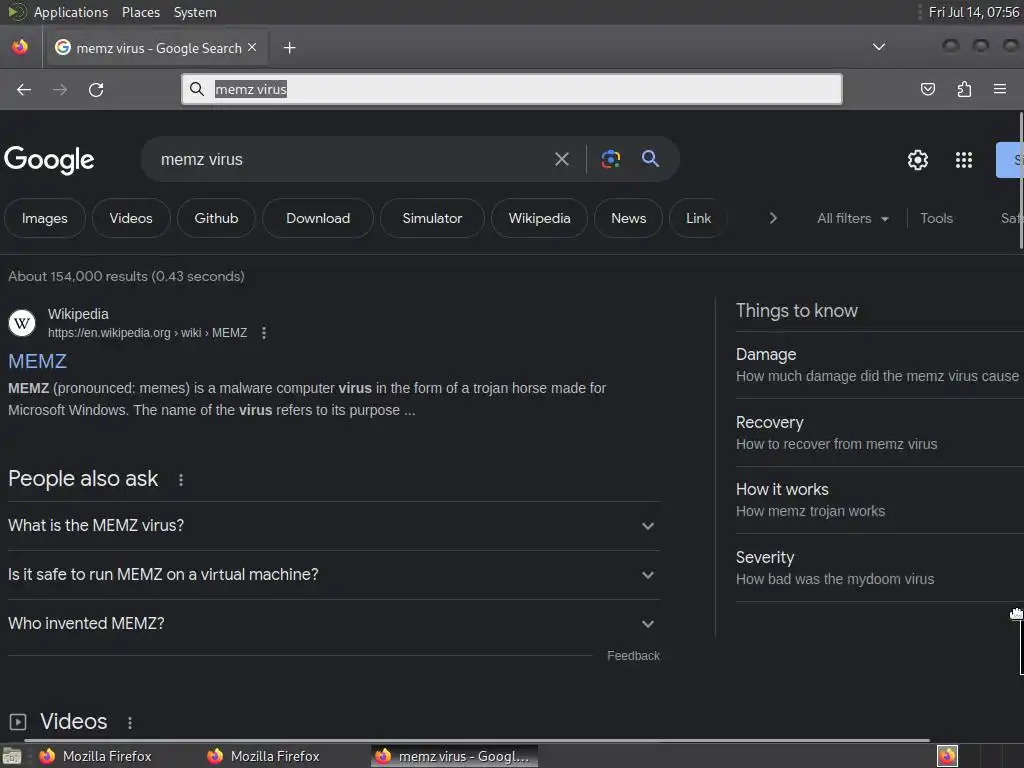Click the Google search magnifier button
This screenshot has height=768, width=1024.
(x=650, y=159)
